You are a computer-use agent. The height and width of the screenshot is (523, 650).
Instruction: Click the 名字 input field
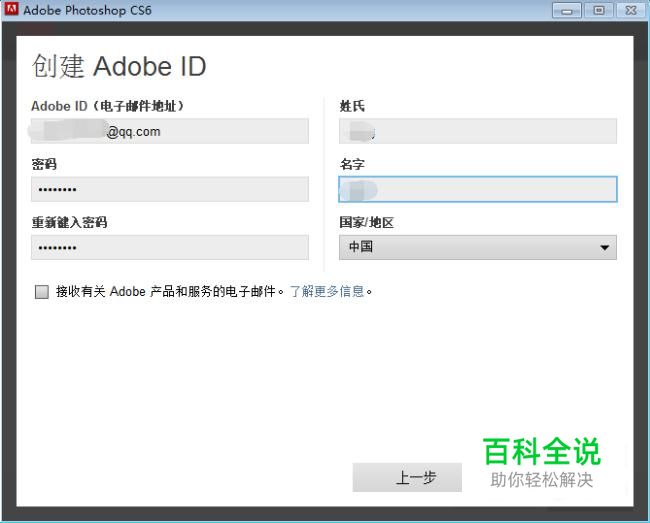point(478,189)
